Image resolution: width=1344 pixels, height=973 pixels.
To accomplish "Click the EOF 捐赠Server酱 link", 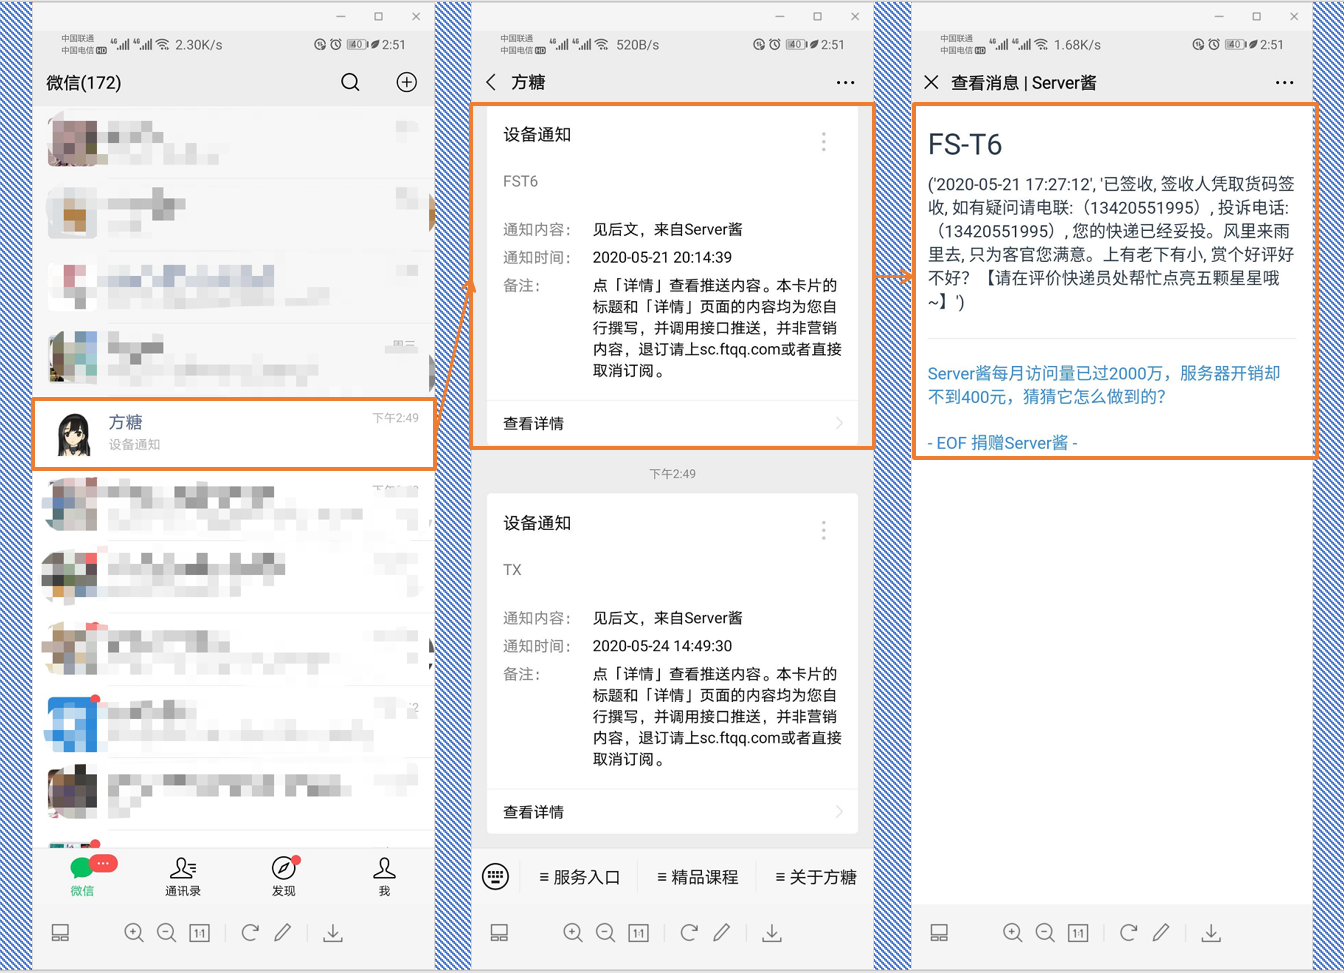I will click(1002, 442).
